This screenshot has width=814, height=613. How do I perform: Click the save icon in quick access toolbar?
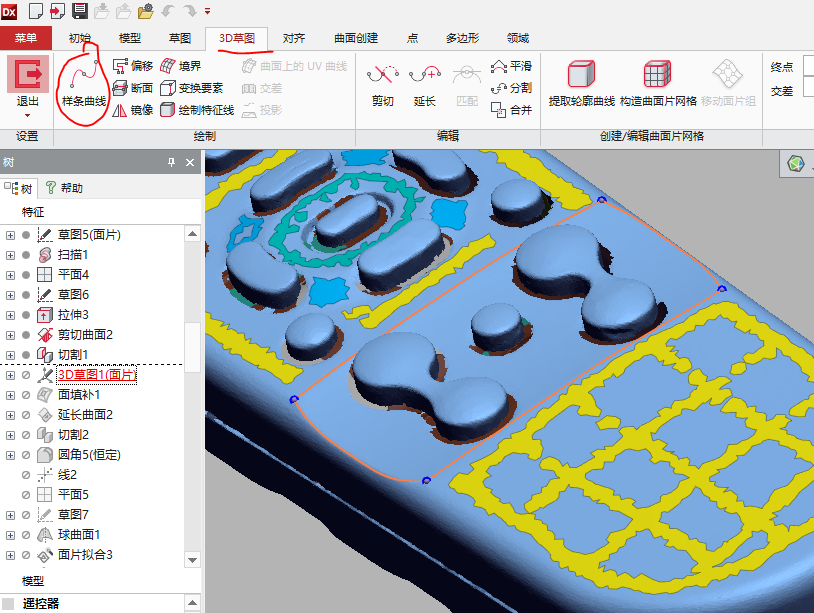[x=80, y=11]
